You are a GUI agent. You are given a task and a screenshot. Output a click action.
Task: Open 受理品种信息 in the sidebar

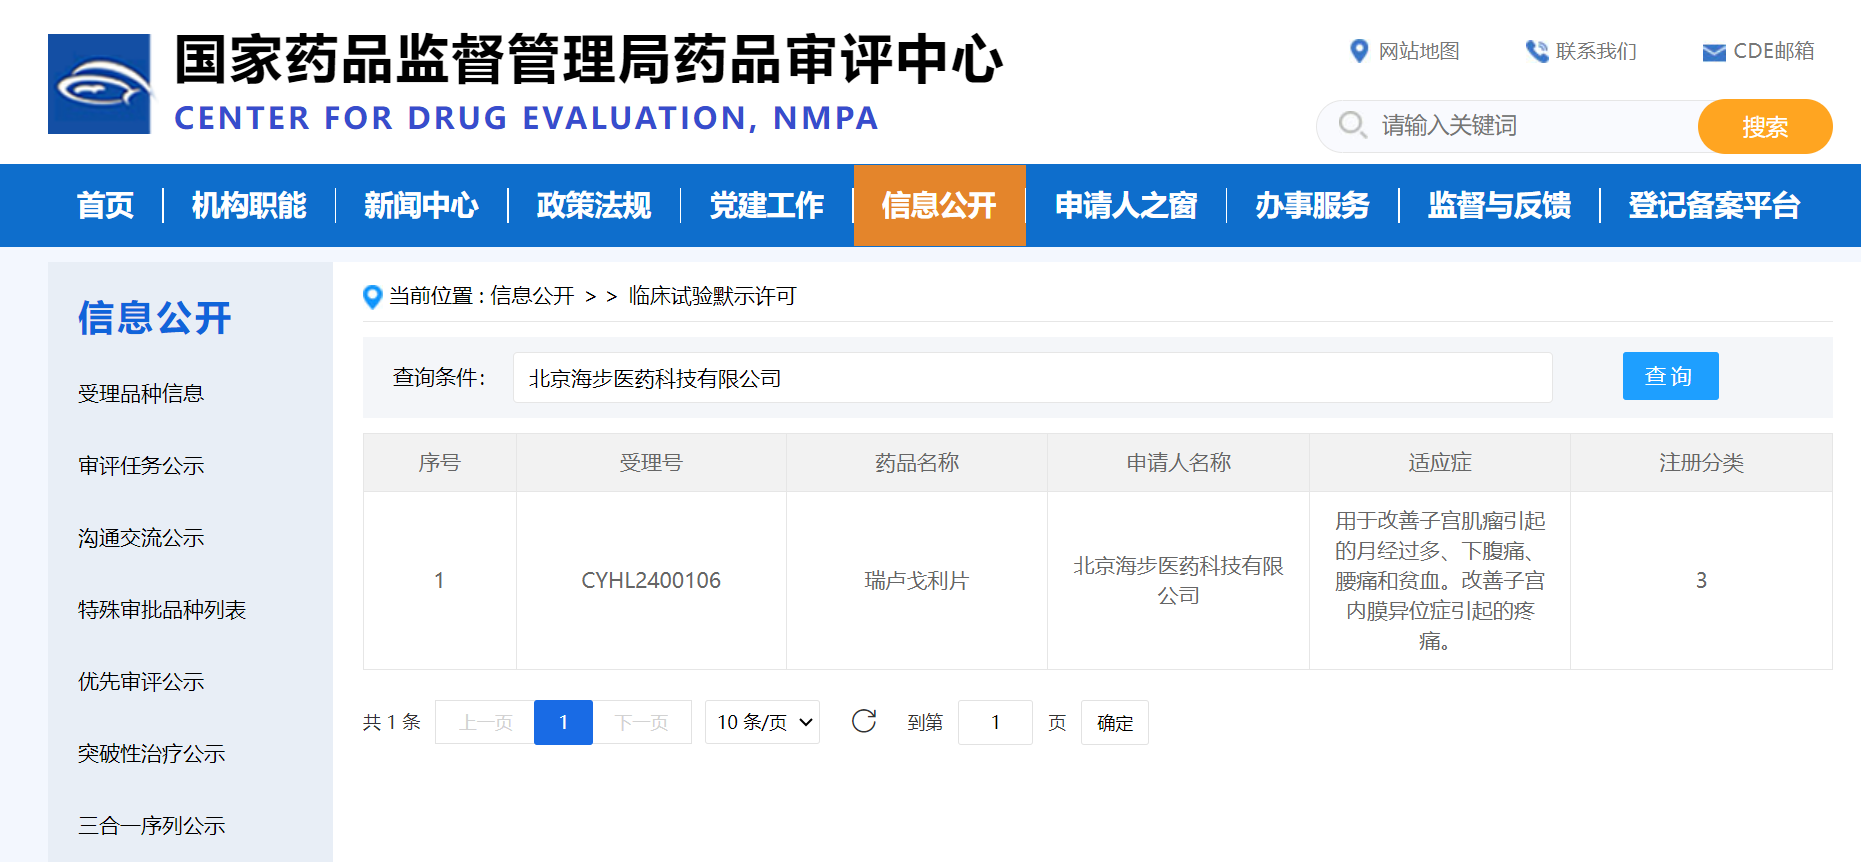coord(141,394)
